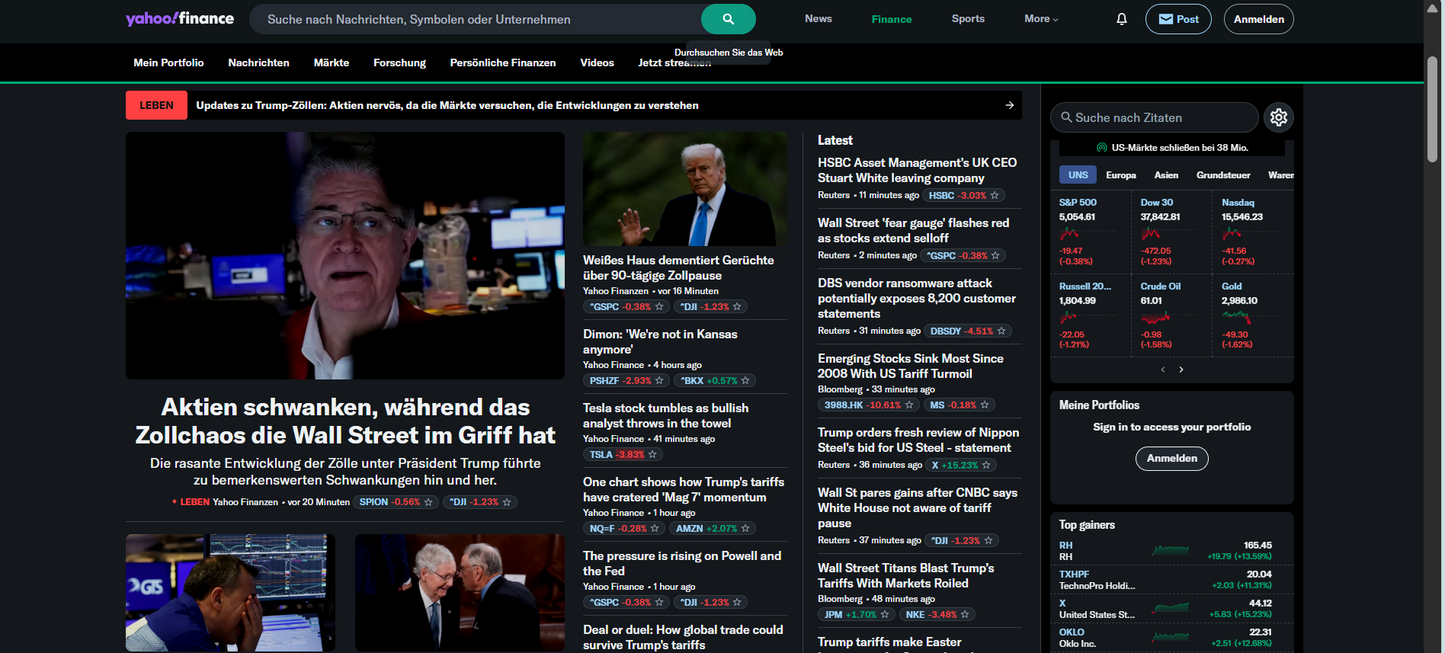Click the arrow on the LEBEN news banner
The image size is (1445, 653).
pyautogui.click(x=1009, y=105)
